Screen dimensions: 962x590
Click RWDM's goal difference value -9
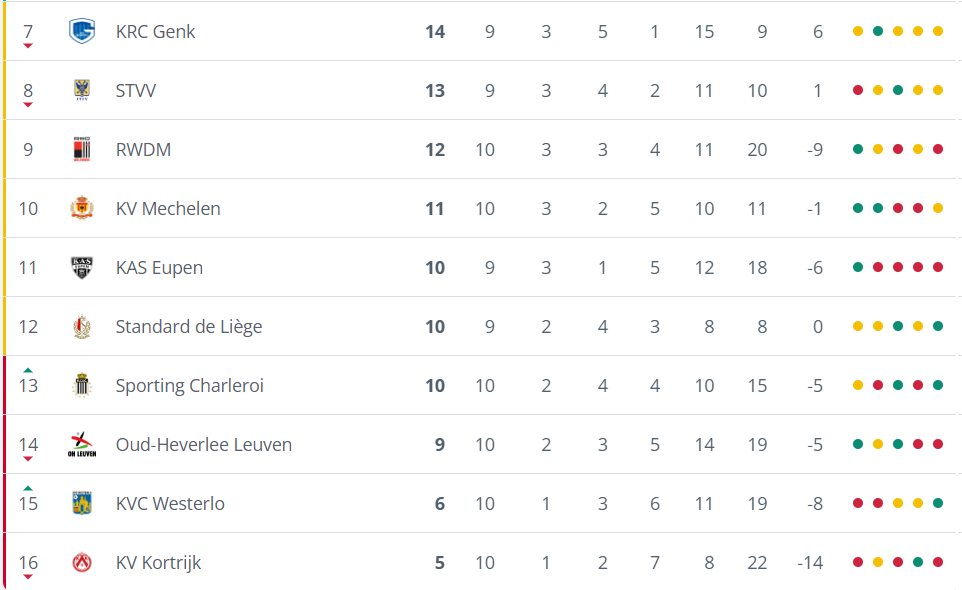click(814, 149)
